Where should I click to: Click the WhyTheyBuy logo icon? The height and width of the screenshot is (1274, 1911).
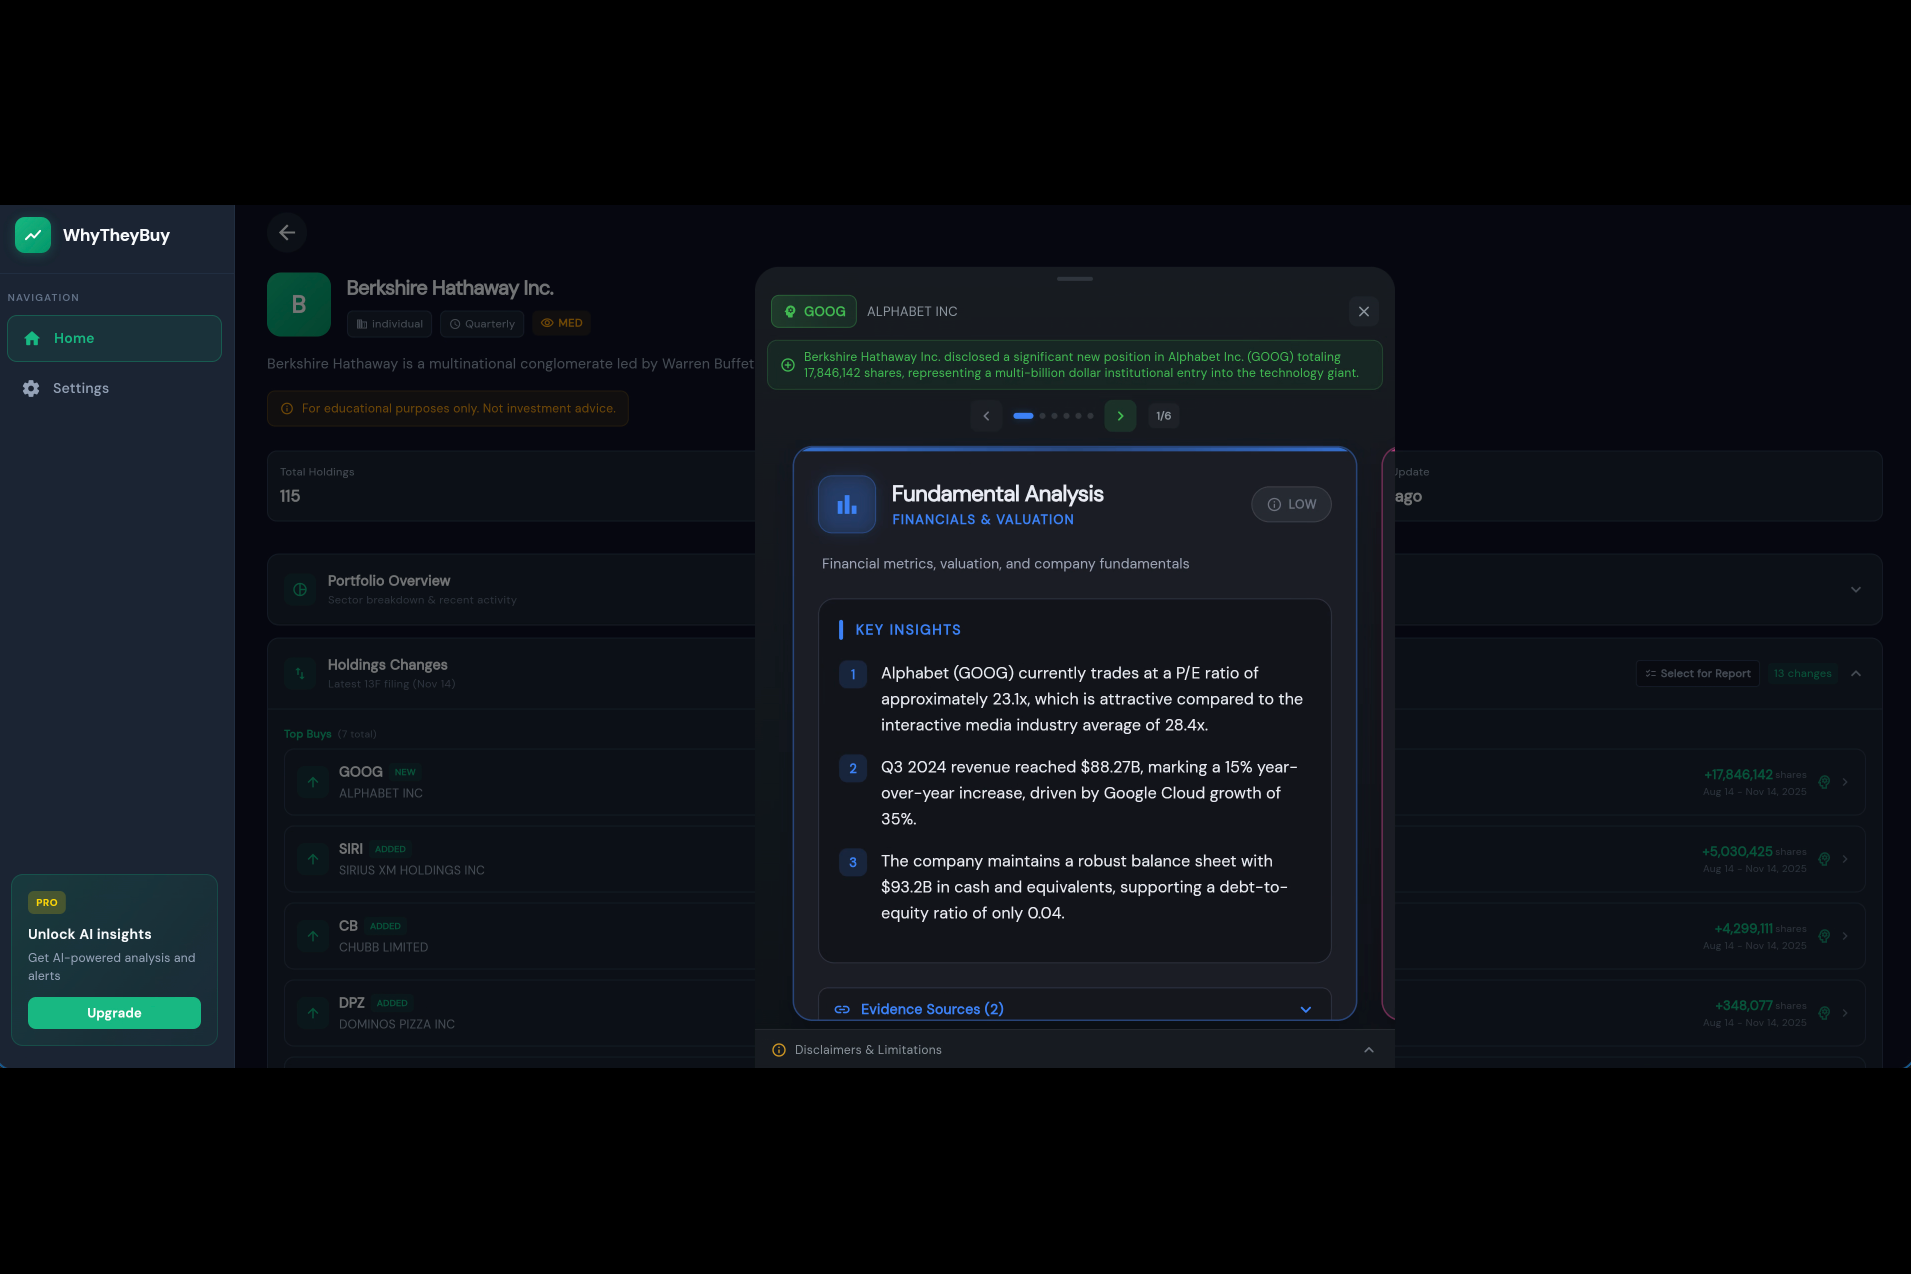tap(33, 235)
